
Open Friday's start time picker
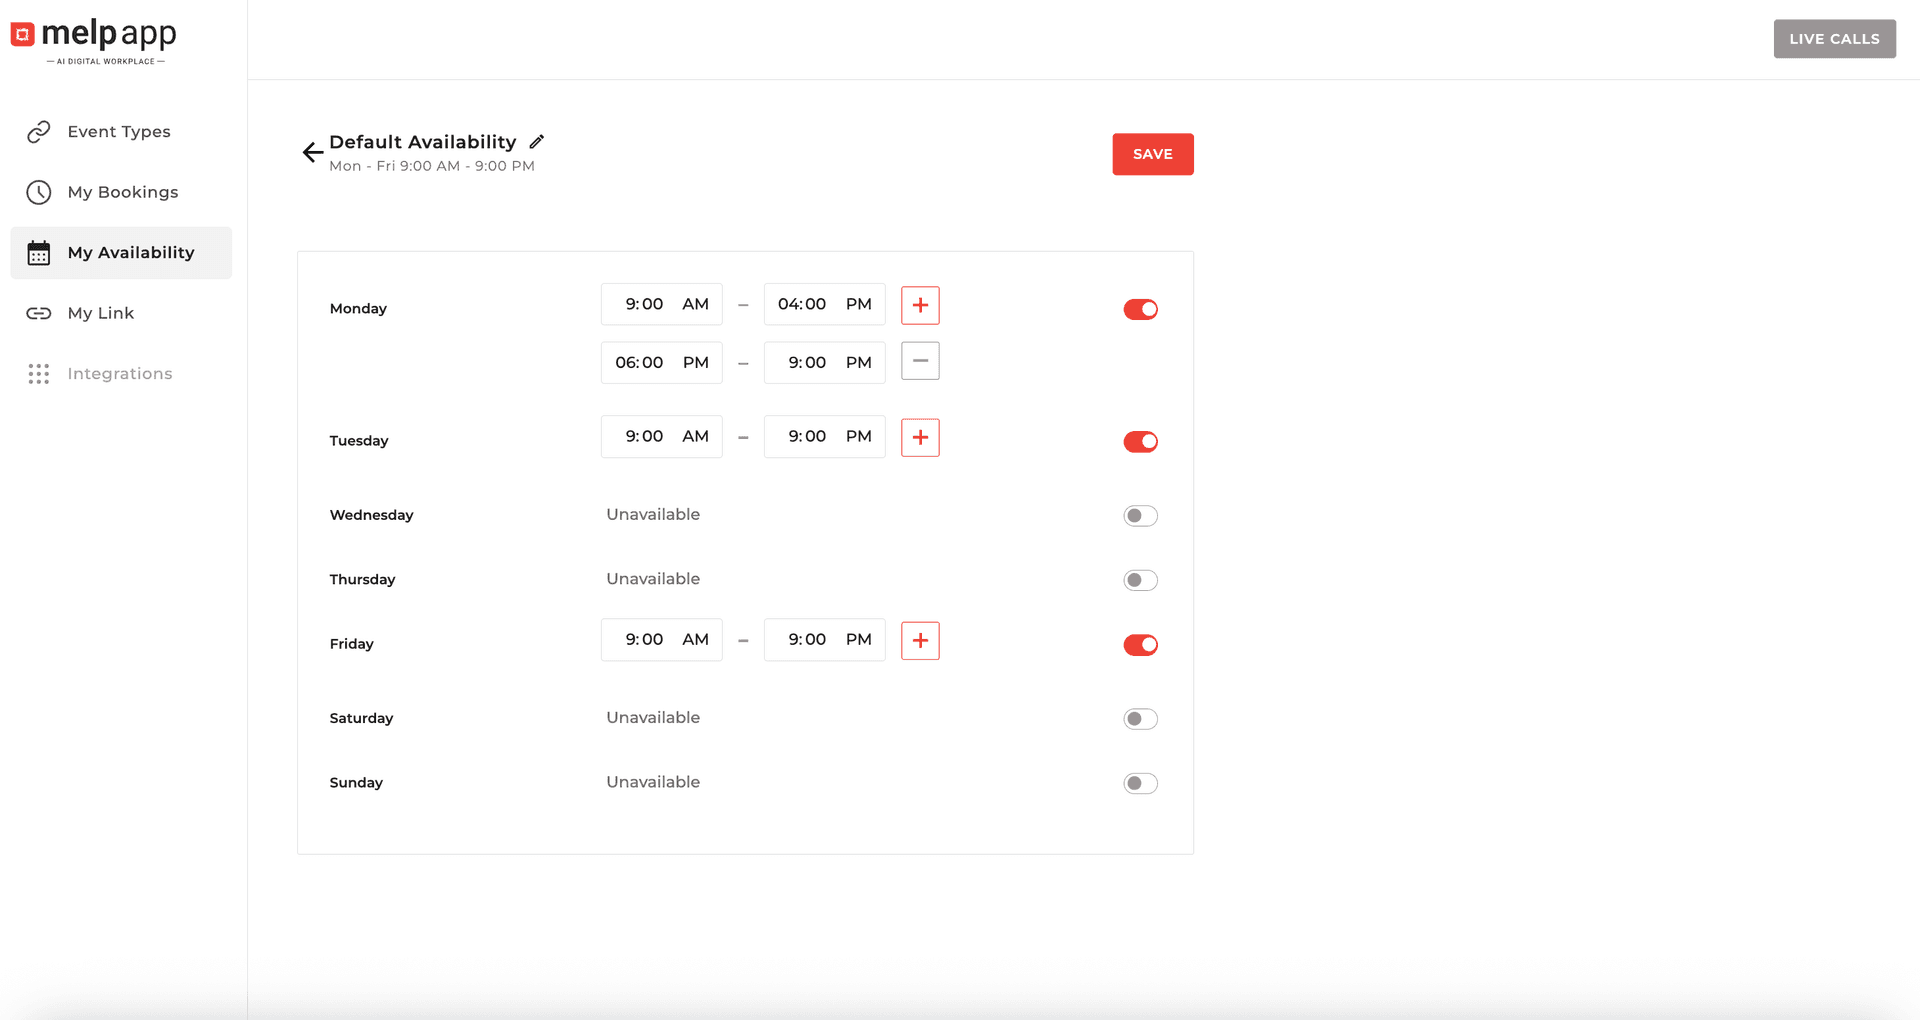(x=661, y=639)
